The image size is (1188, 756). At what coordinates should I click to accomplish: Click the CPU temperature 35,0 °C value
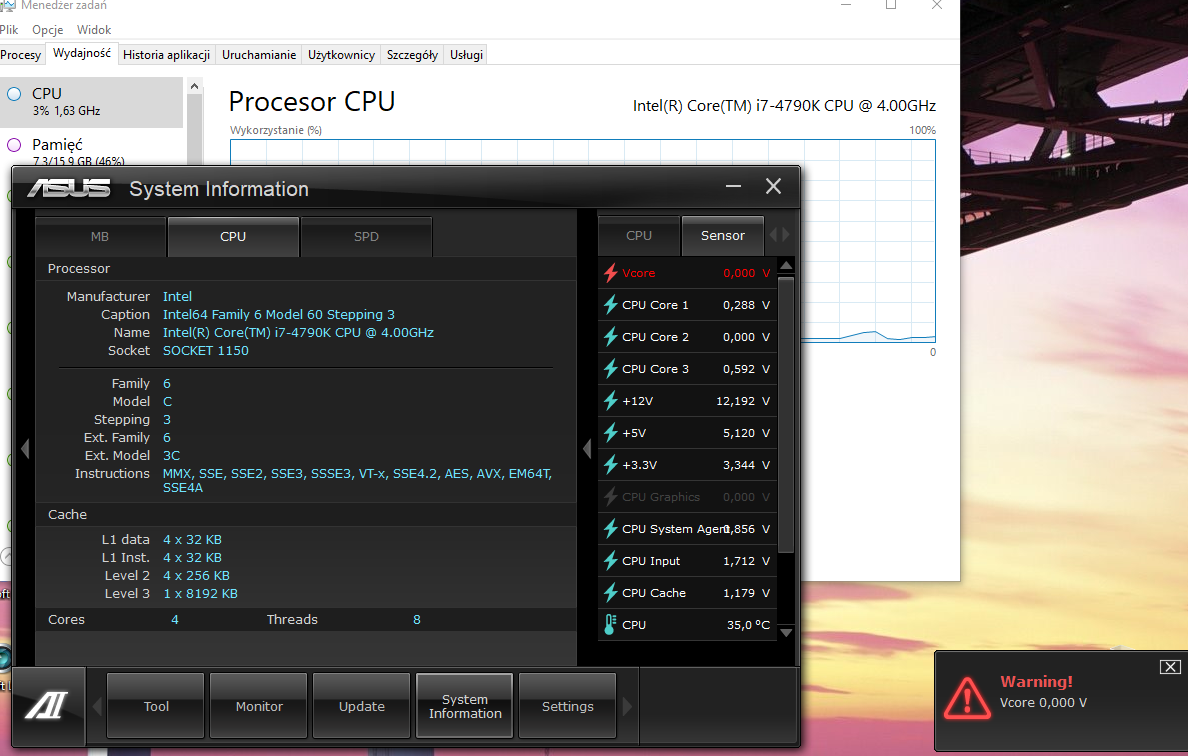(x=749, y=625)
